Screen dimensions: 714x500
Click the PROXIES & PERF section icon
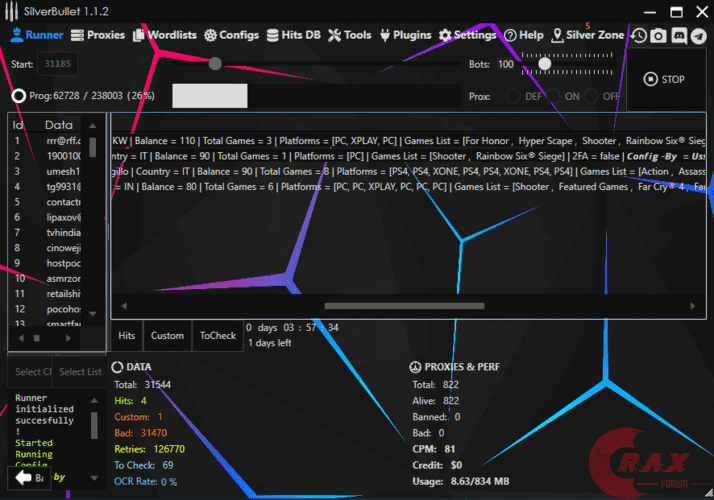click(x=415, y=367)
